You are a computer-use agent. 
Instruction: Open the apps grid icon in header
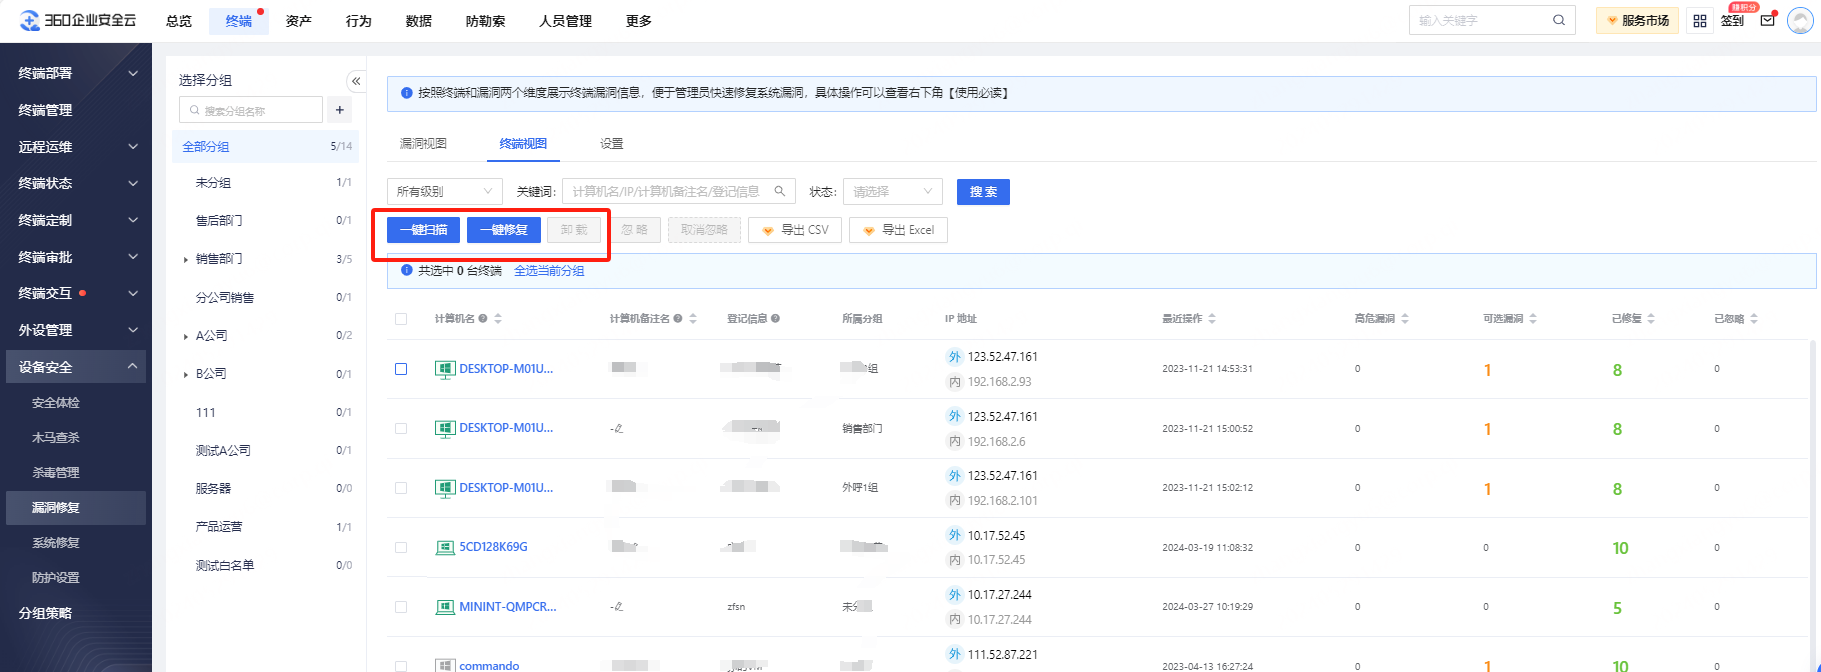click(1699, 21)
